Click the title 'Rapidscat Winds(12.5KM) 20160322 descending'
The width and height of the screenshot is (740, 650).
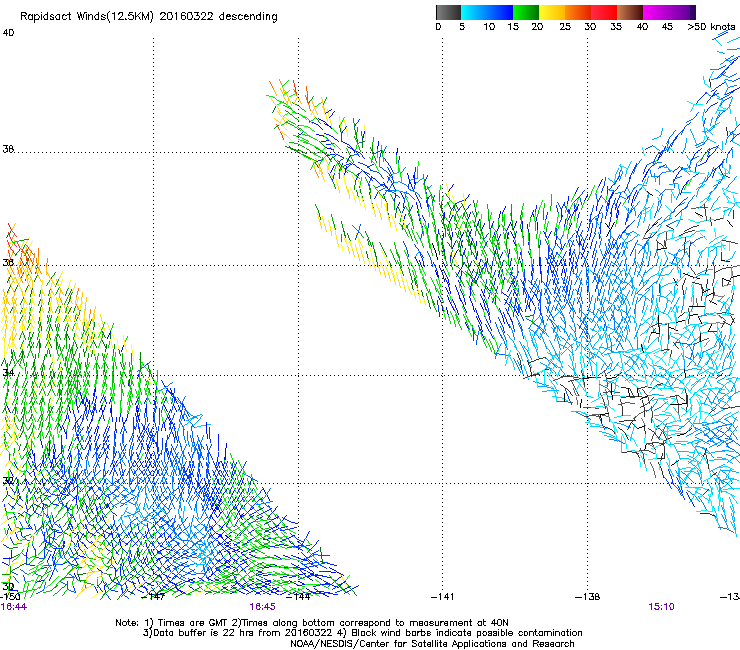[149, 17]
